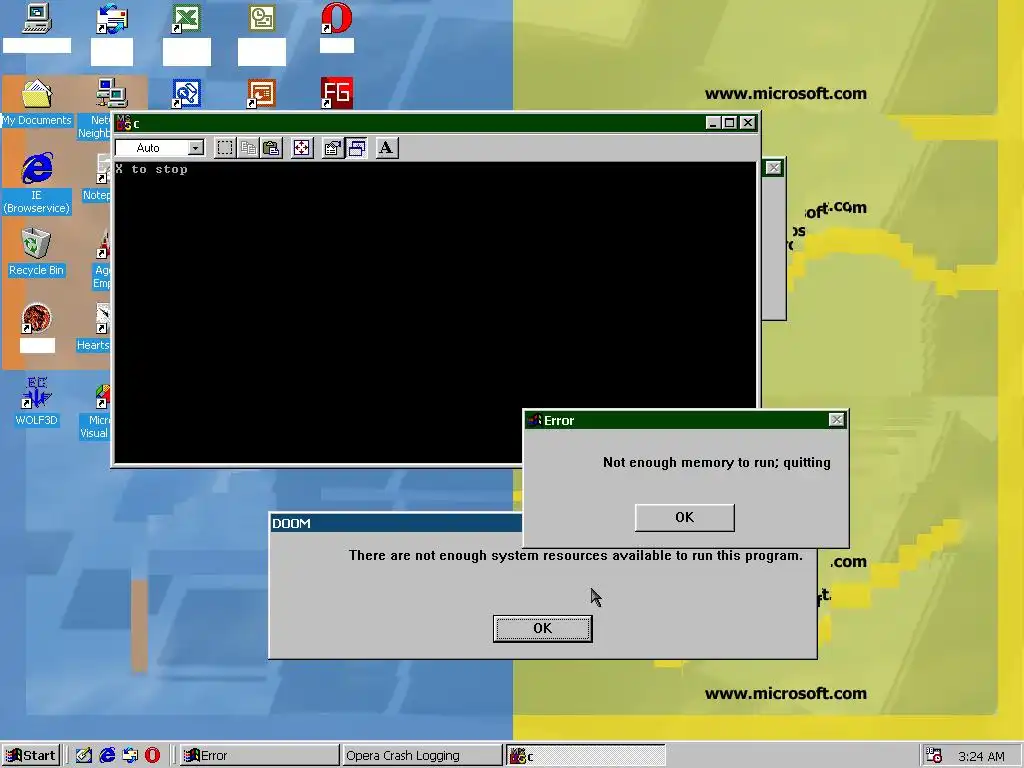Launch the round red game shortcut icon
The image size is (1024, 768).
point(37,319)
